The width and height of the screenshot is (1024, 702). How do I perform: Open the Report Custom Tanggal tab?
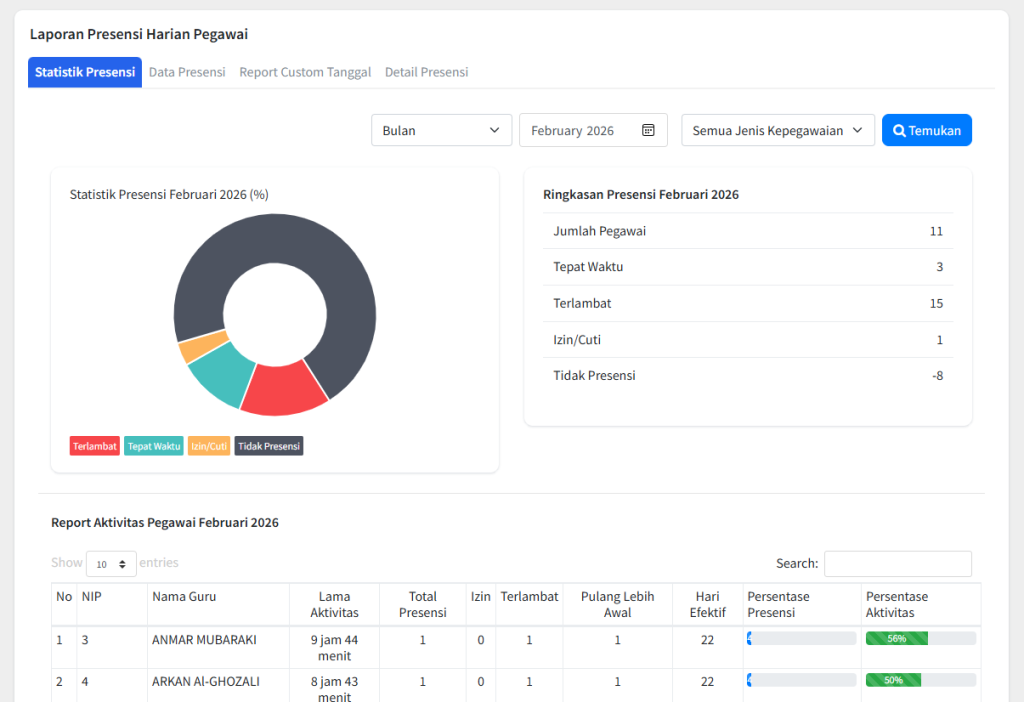point(305,72)
